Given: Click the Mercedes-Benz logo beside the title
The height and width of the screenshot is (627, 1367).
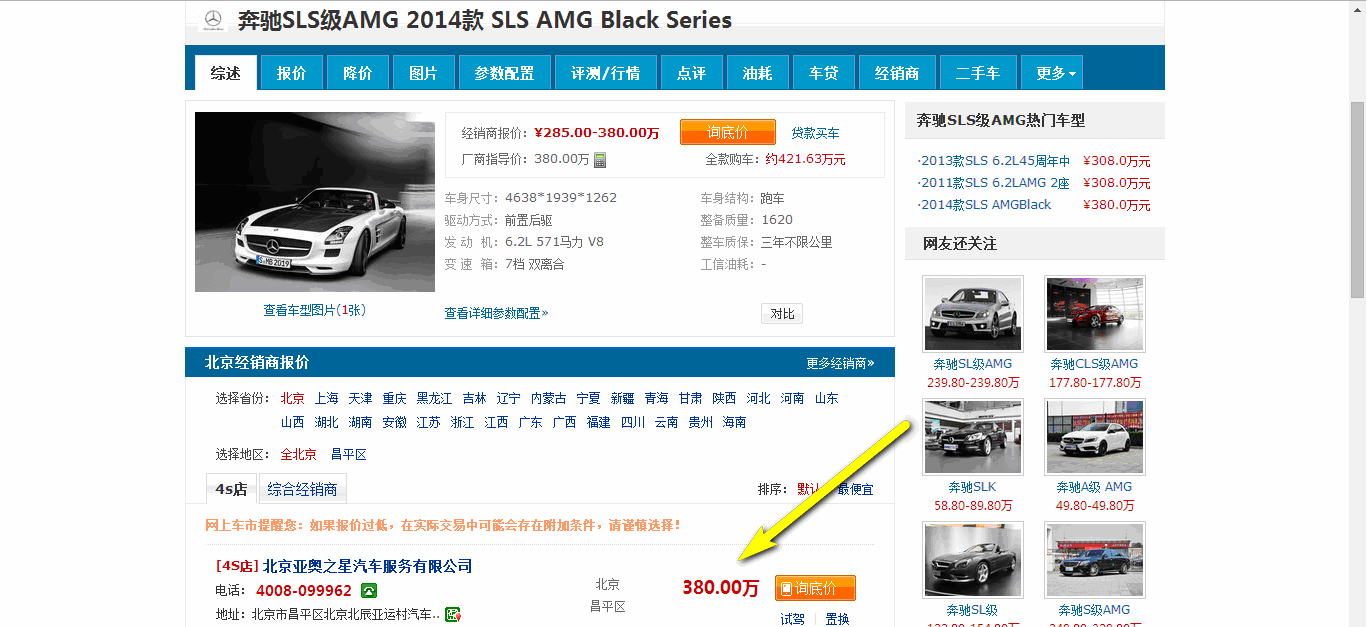Looking at the screenshot, I should pyautogui.click(x=213, y=20).
